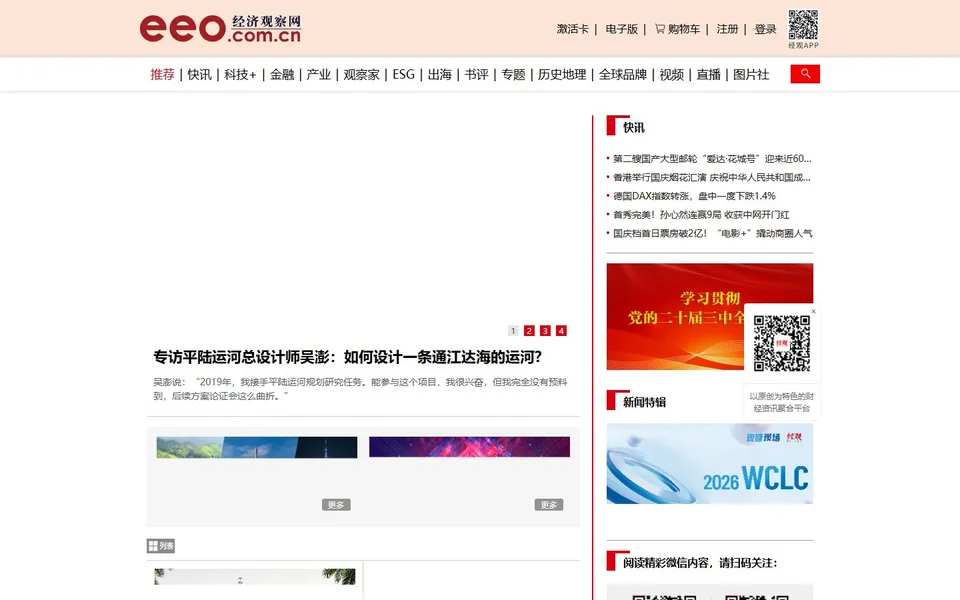The image size is (960, 600).
Task: Click the 快讯 sidebar section heading
Action: (634, 127)
